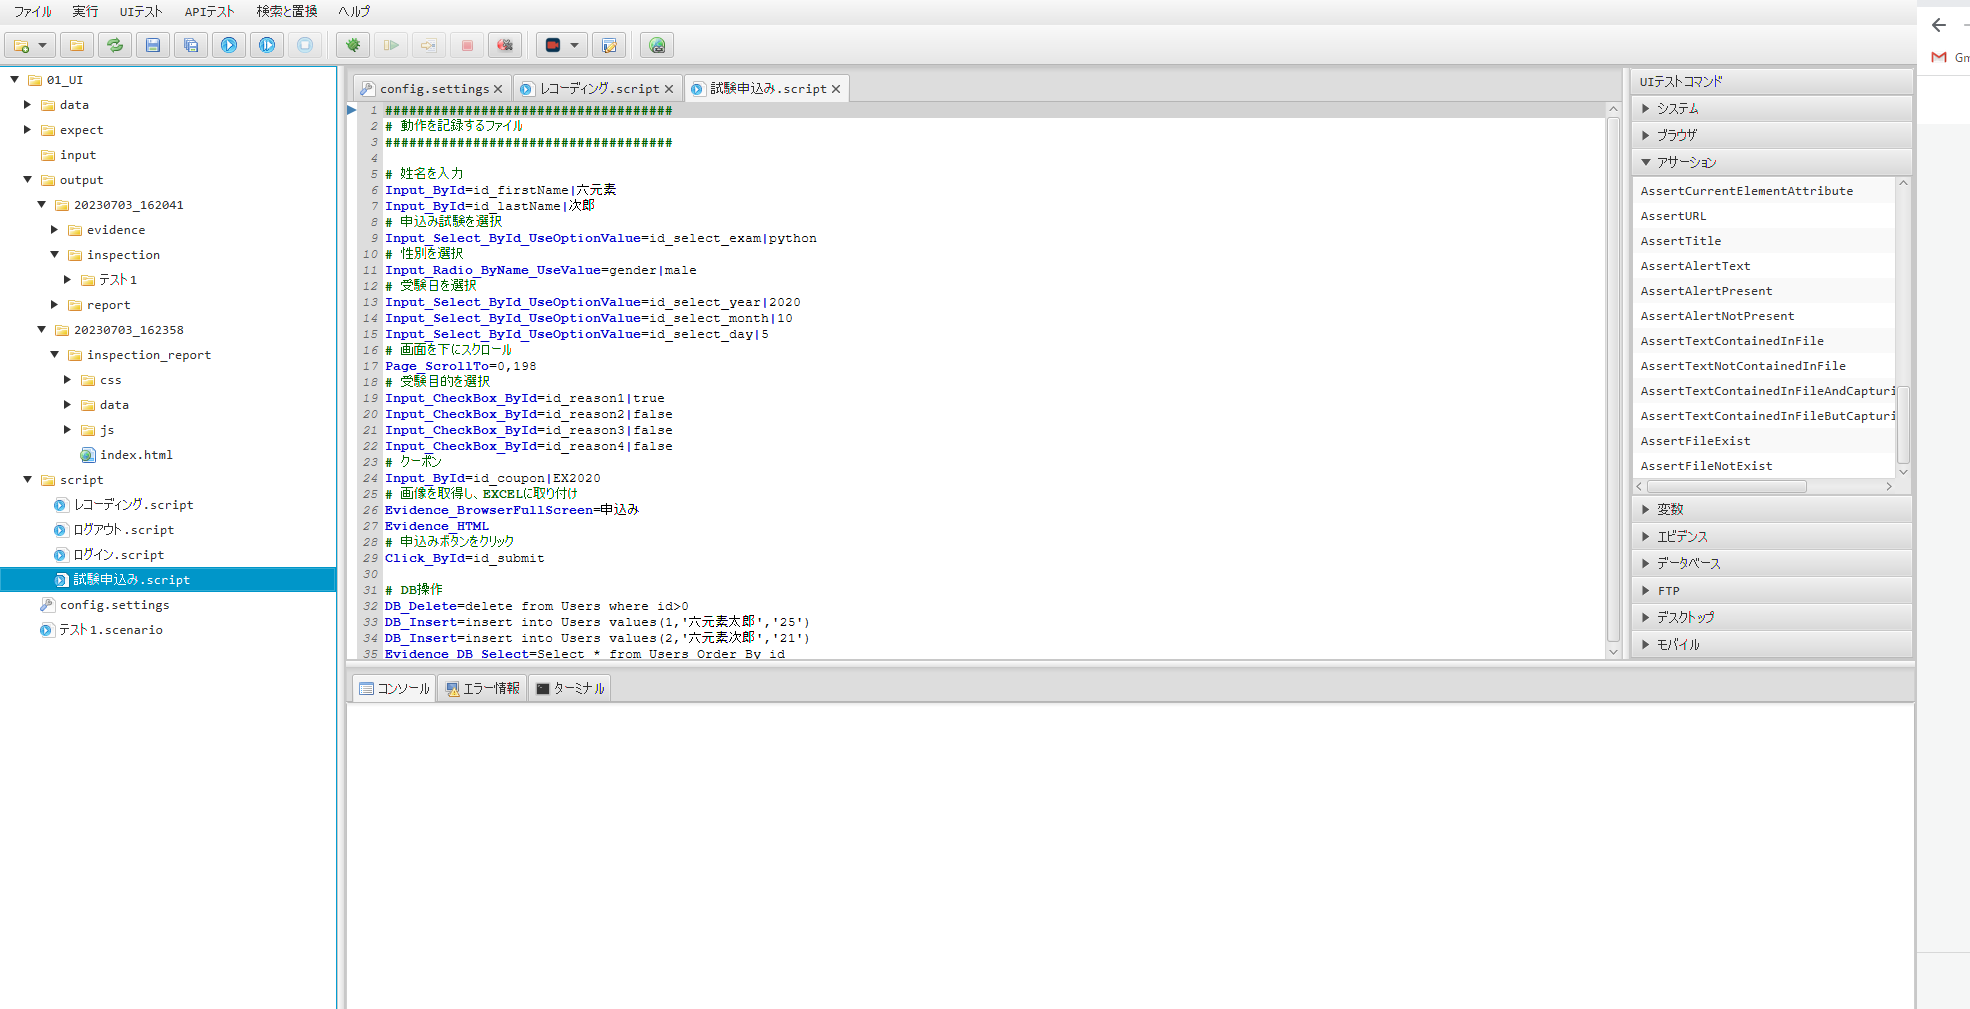1970x1009 pixels.
Task: Select the コンソール tab
Action: [394, 688]
